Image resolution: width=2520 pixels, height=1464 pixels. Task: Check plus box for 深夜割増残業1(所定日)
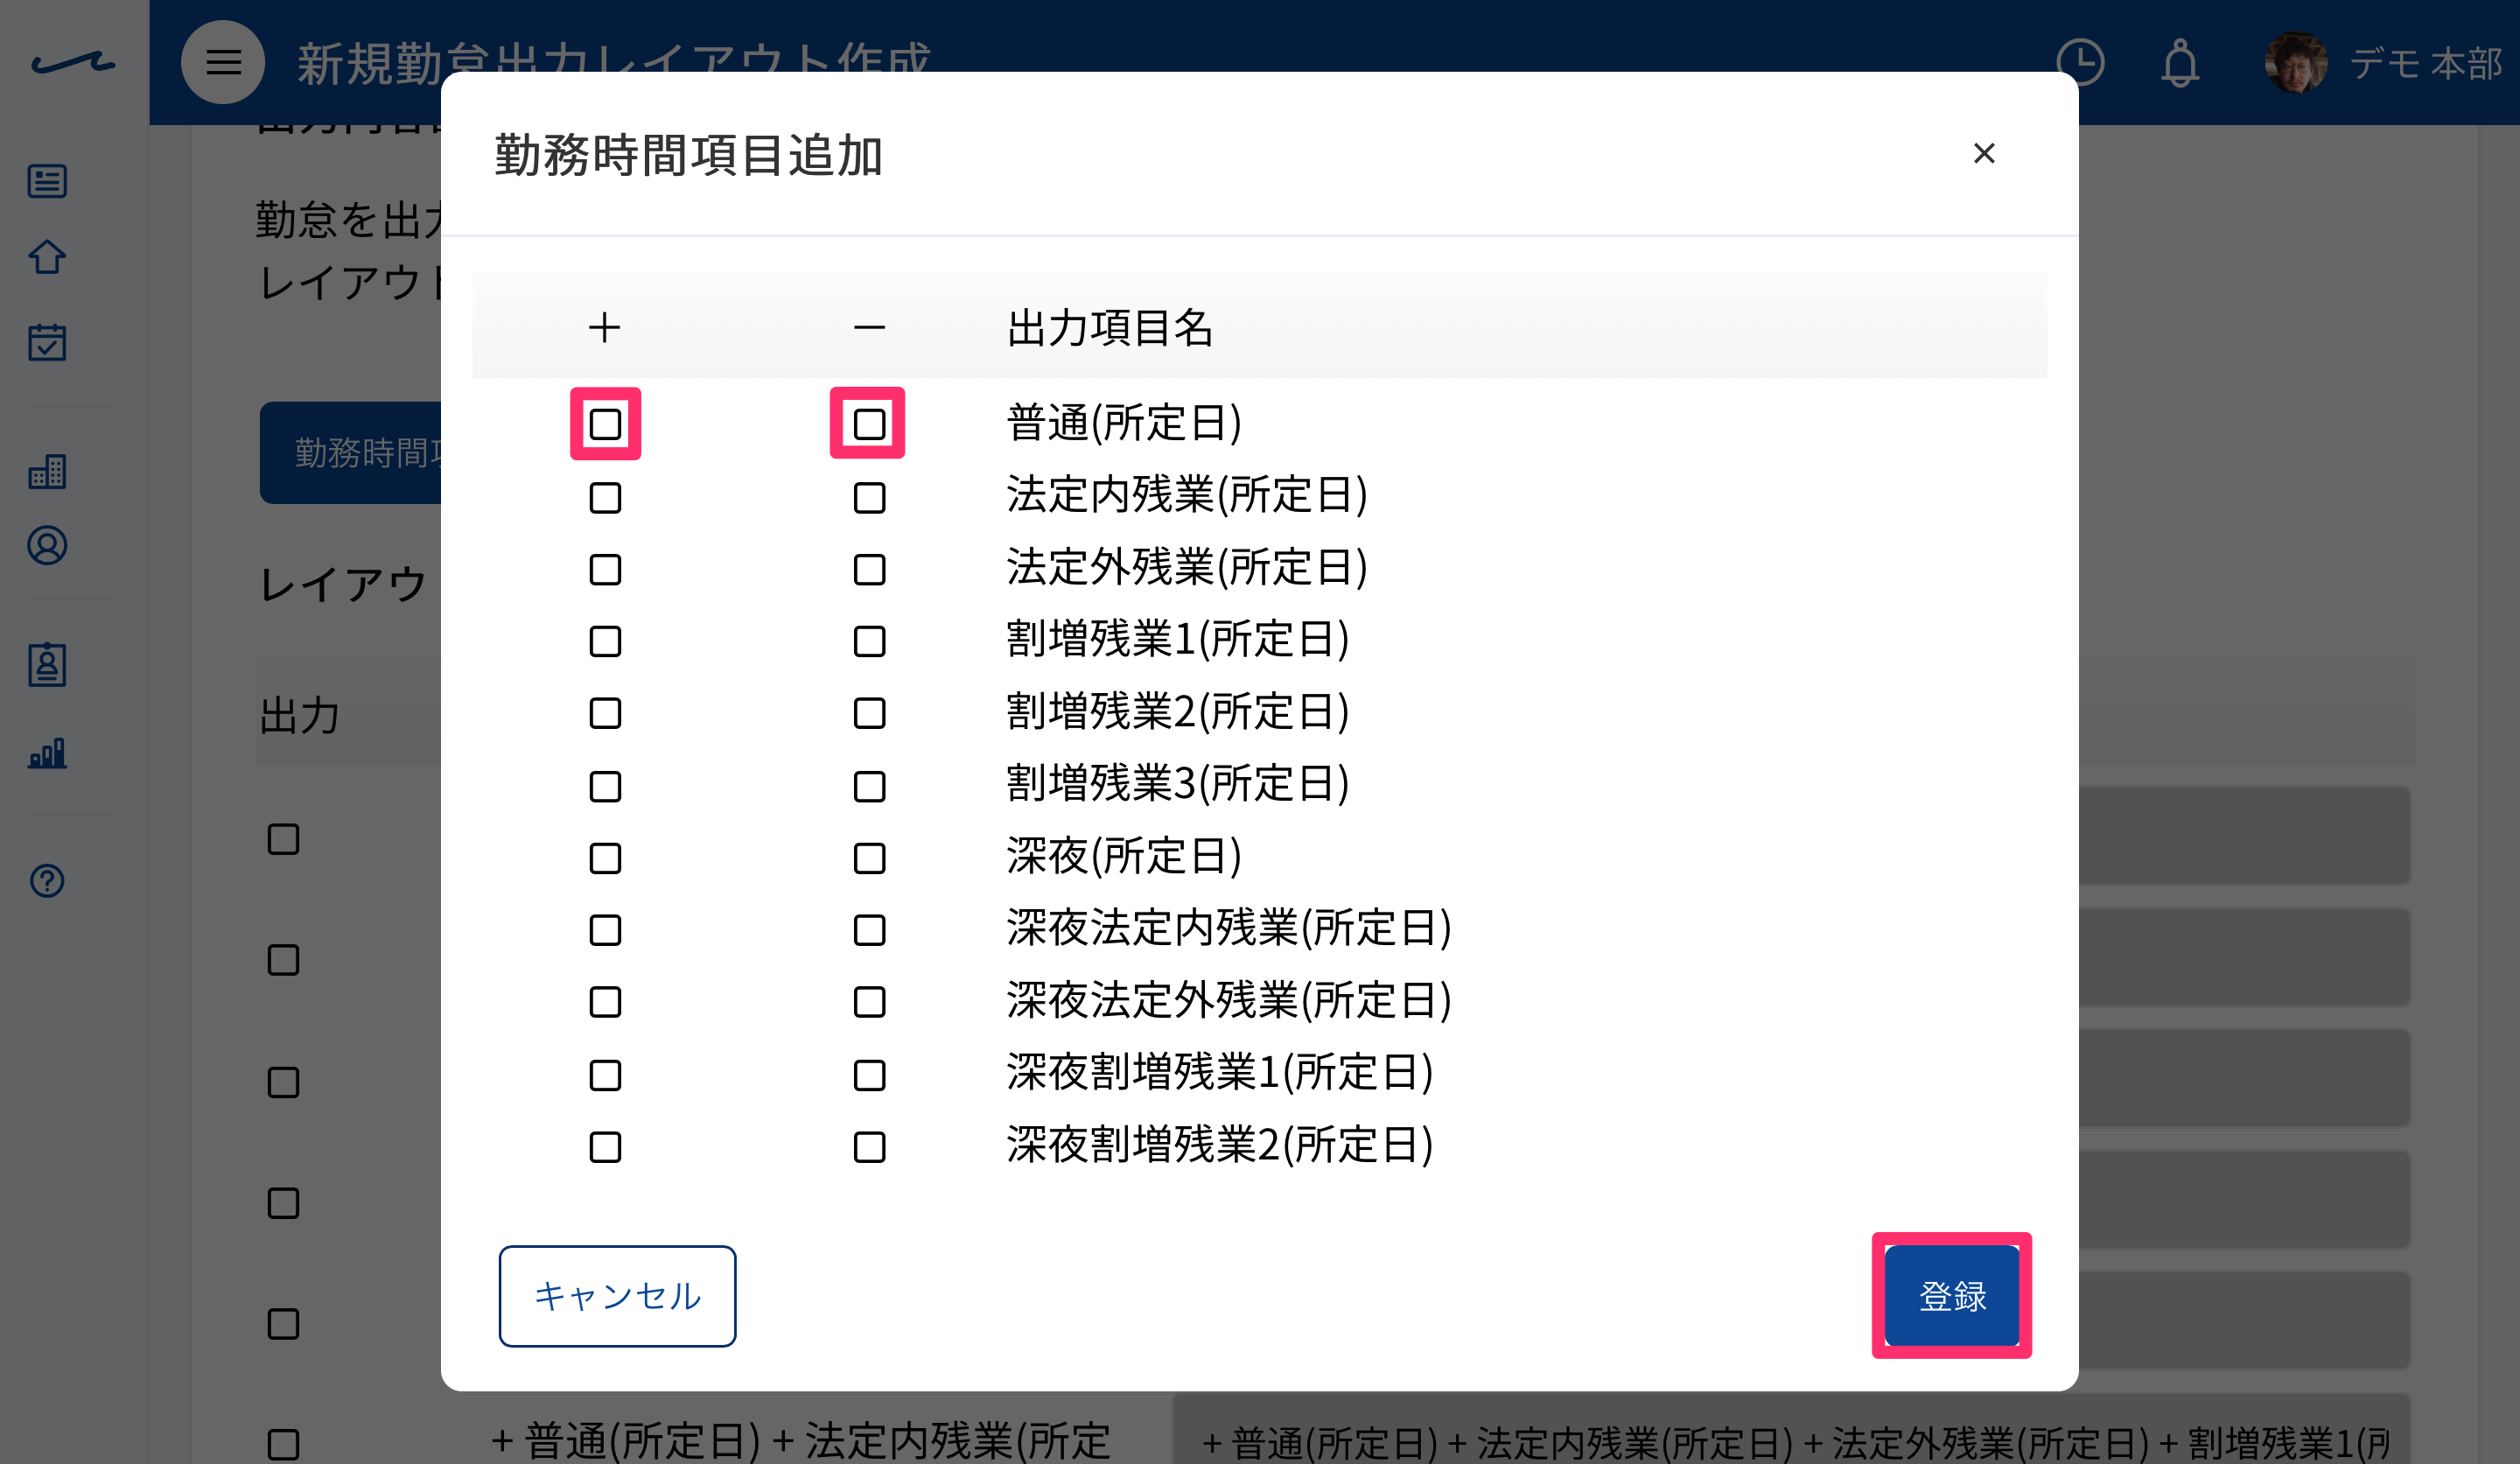[x=605, y=1075]
